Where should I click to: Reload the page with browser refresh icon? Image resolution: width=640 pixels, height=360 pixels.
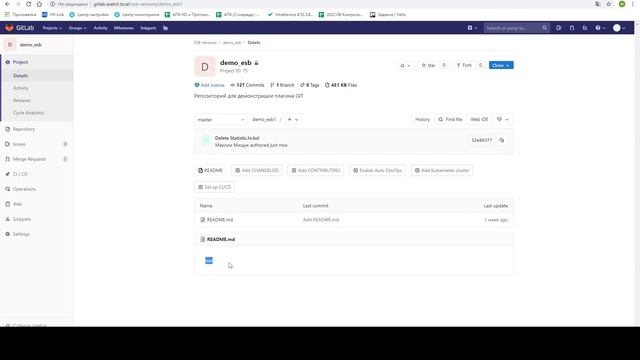click(x=28, y=4)
